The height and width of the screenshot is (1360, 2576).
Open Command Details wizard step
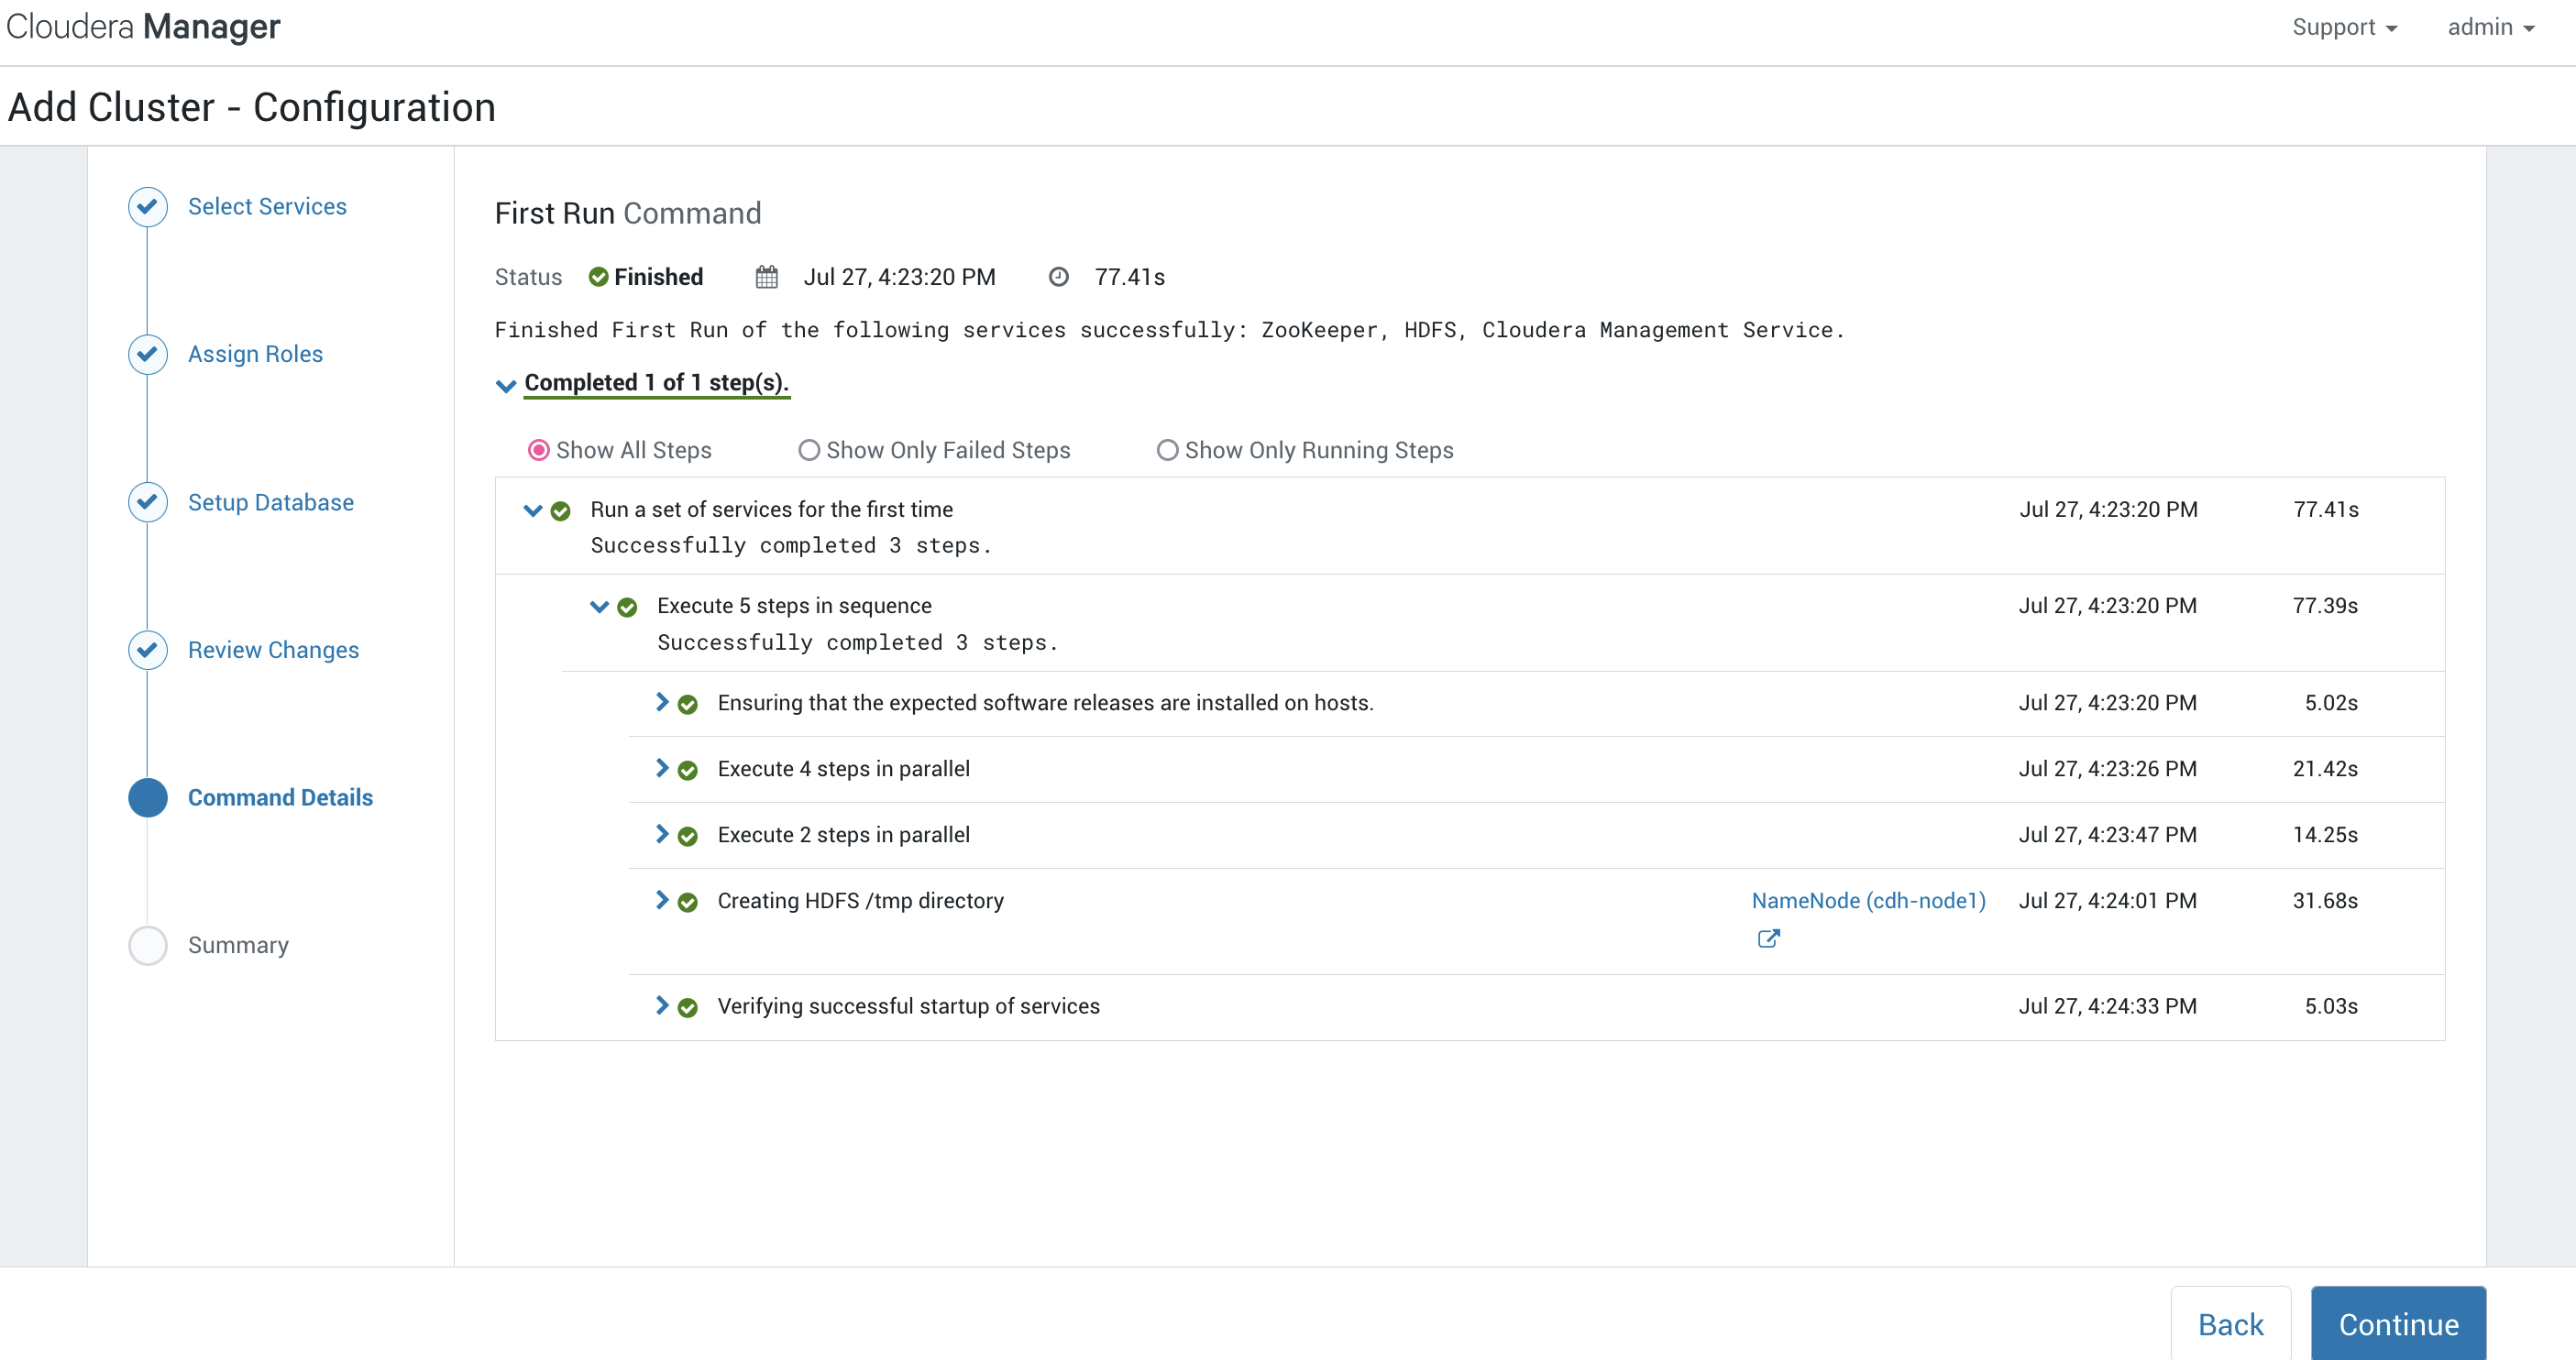point(280,797)
